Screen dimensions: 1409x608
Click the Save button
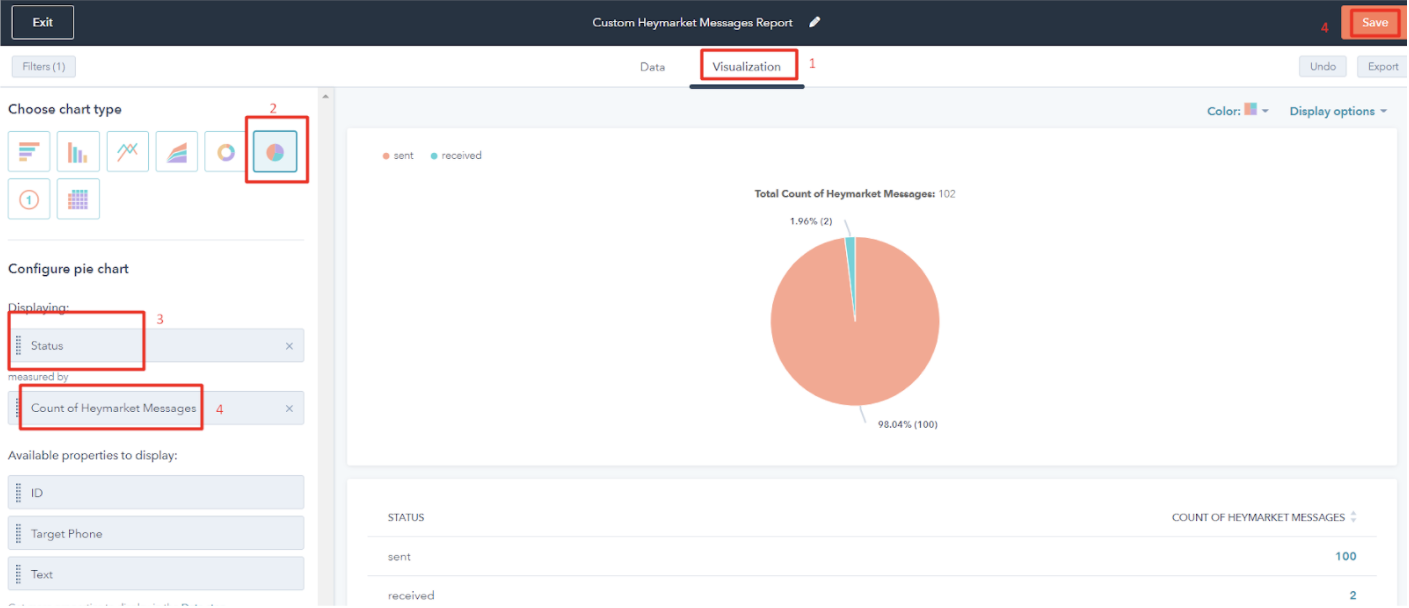pos(1375,22)
